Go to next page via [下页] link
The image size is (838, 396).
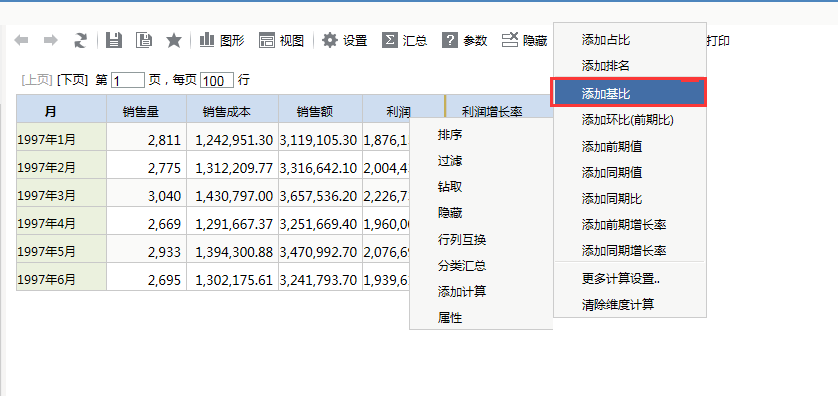click(x=72, y=80)
